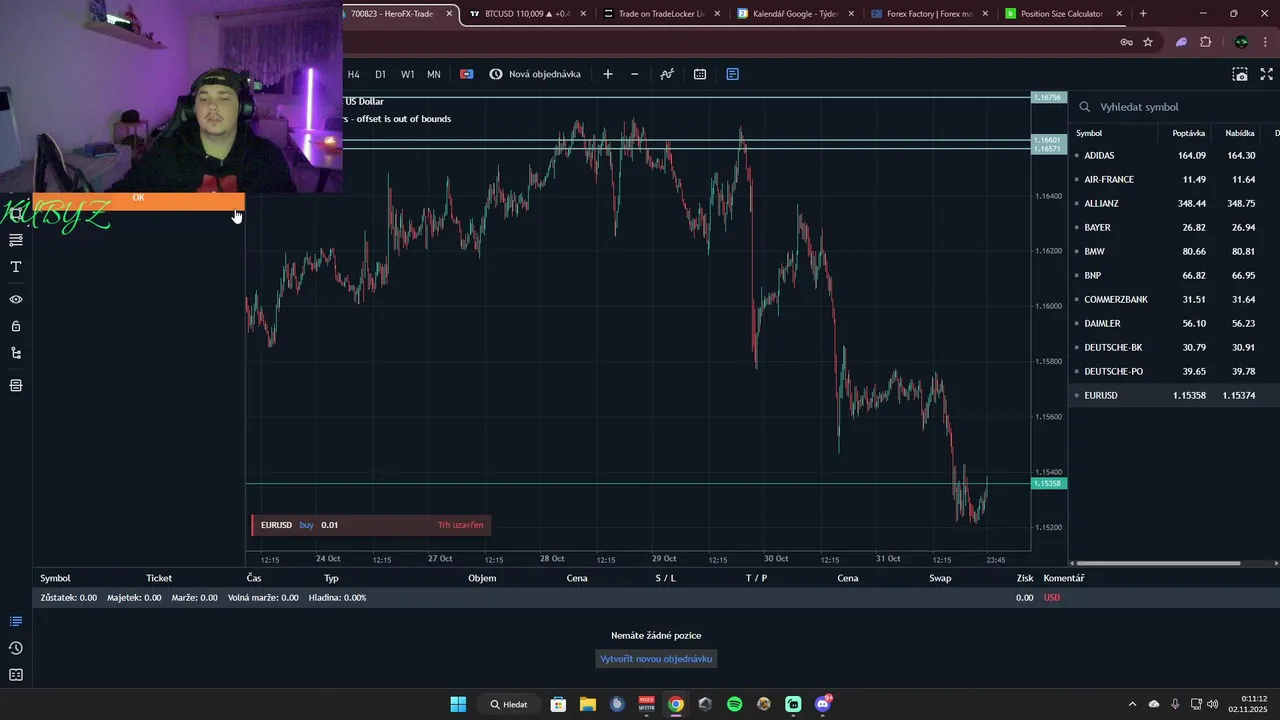Image resolution: width=1280 pixels, height=720 pixels.
Task: Sort positions by Objem column
Action: pos(482,578)
